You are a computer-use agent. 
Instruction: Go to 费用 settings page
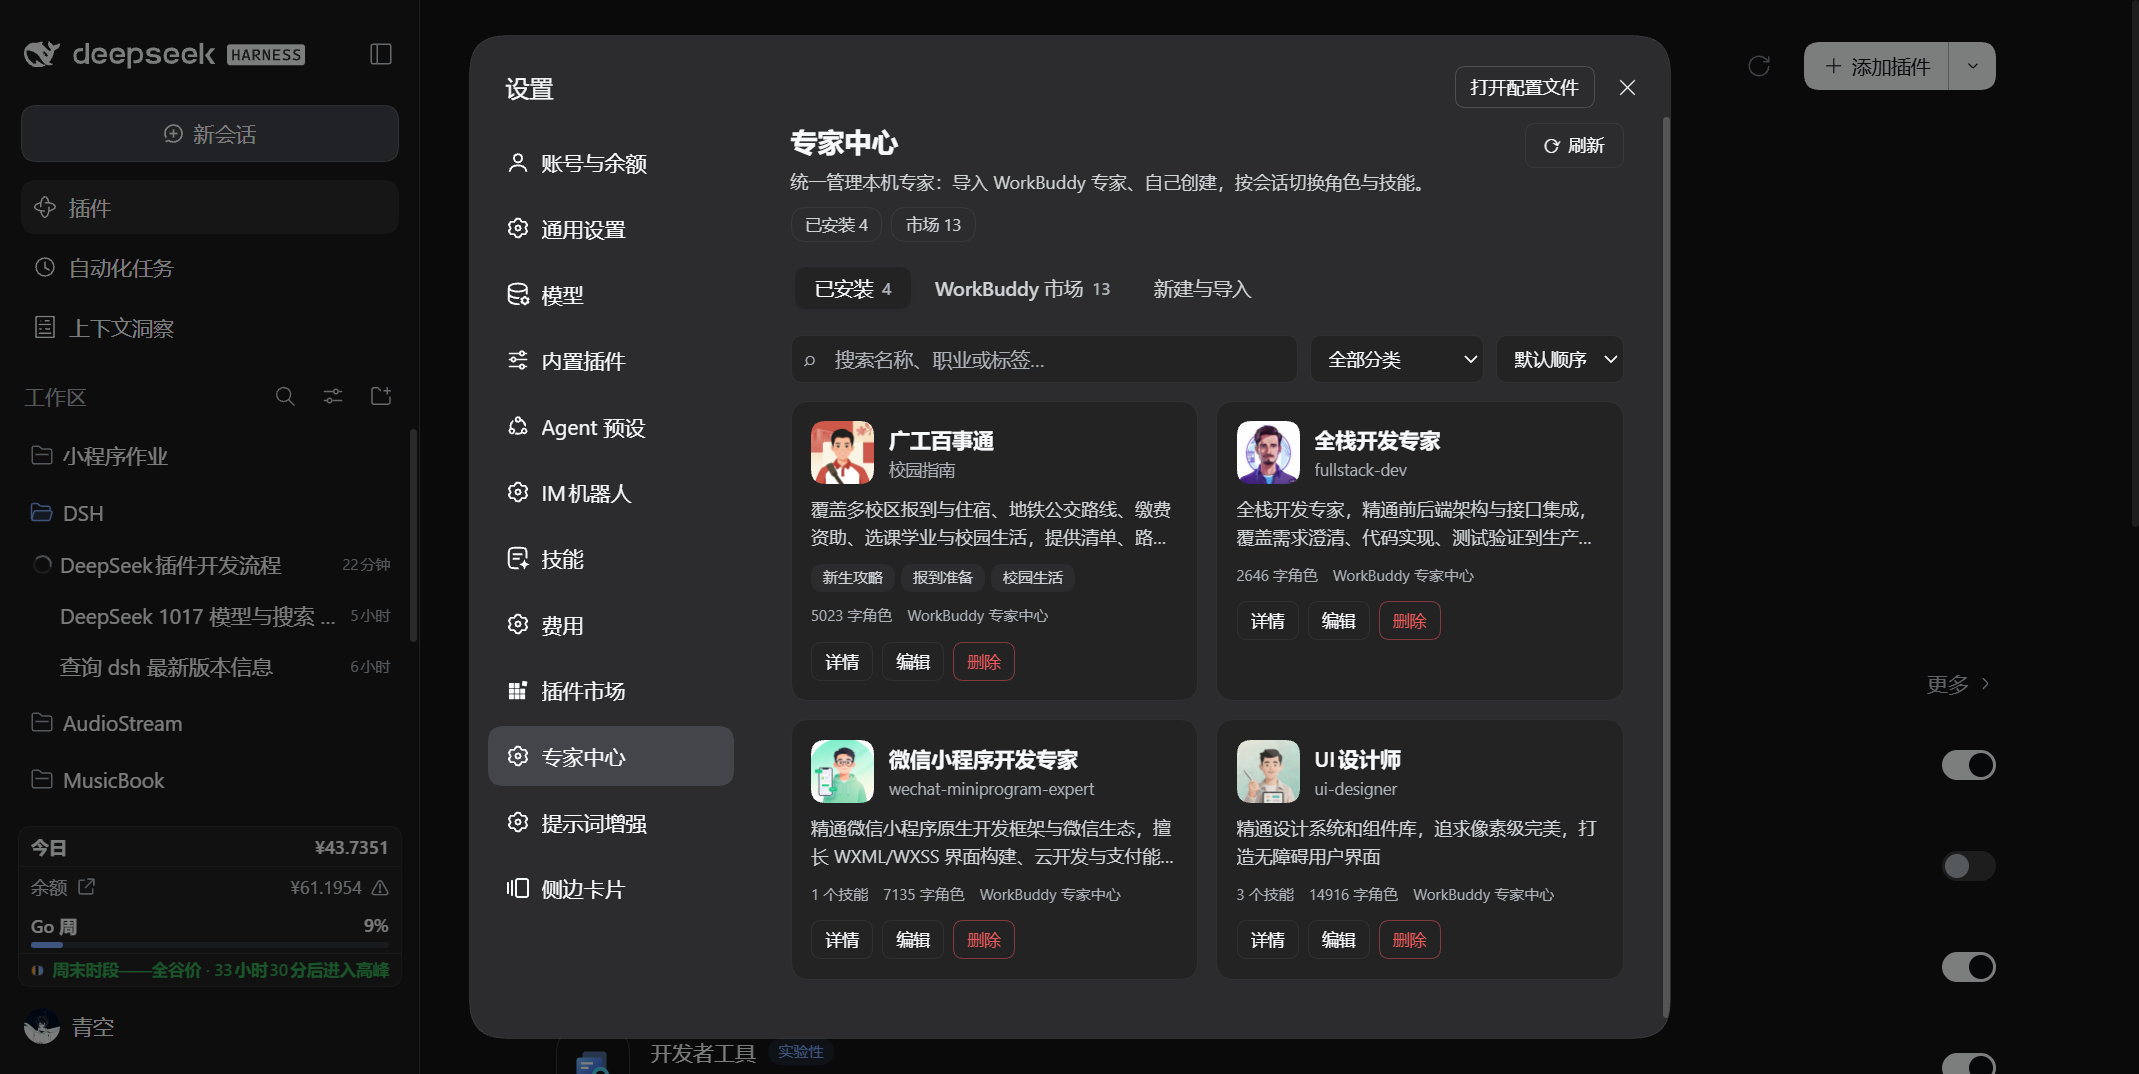610,625
